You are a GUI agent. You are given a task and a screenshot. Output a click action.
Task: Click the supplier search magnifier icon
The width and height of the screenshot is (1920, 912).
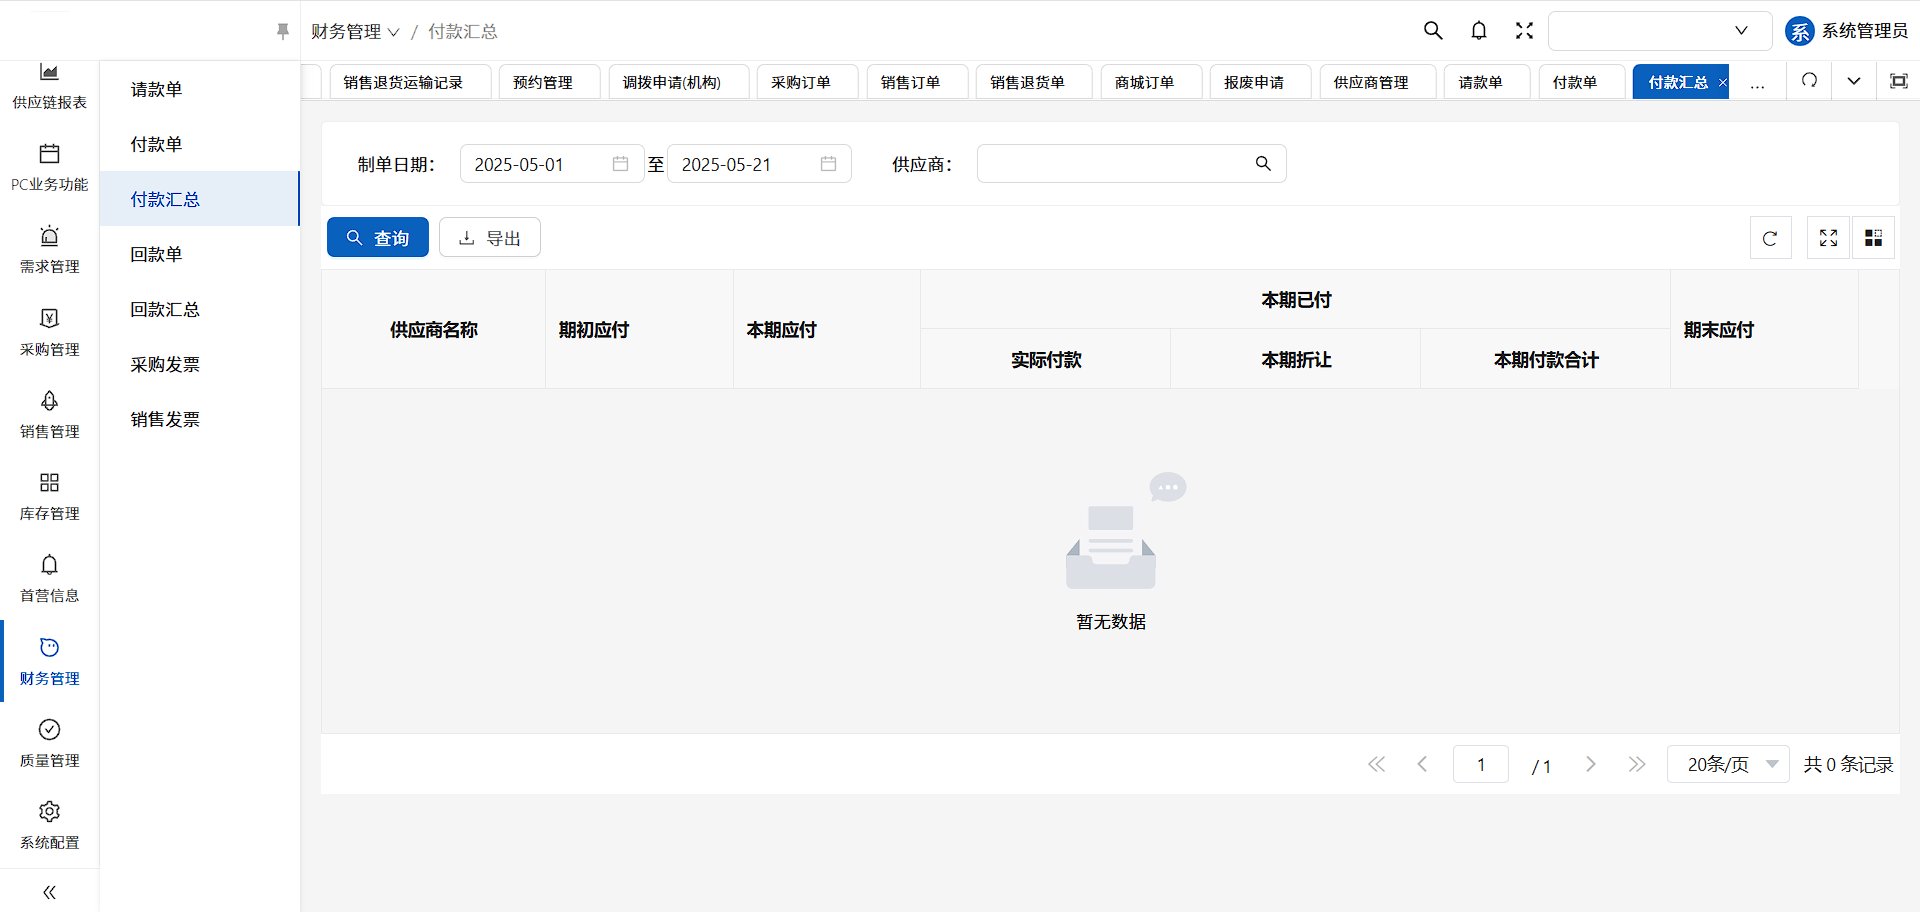[x=1263, y=164]
